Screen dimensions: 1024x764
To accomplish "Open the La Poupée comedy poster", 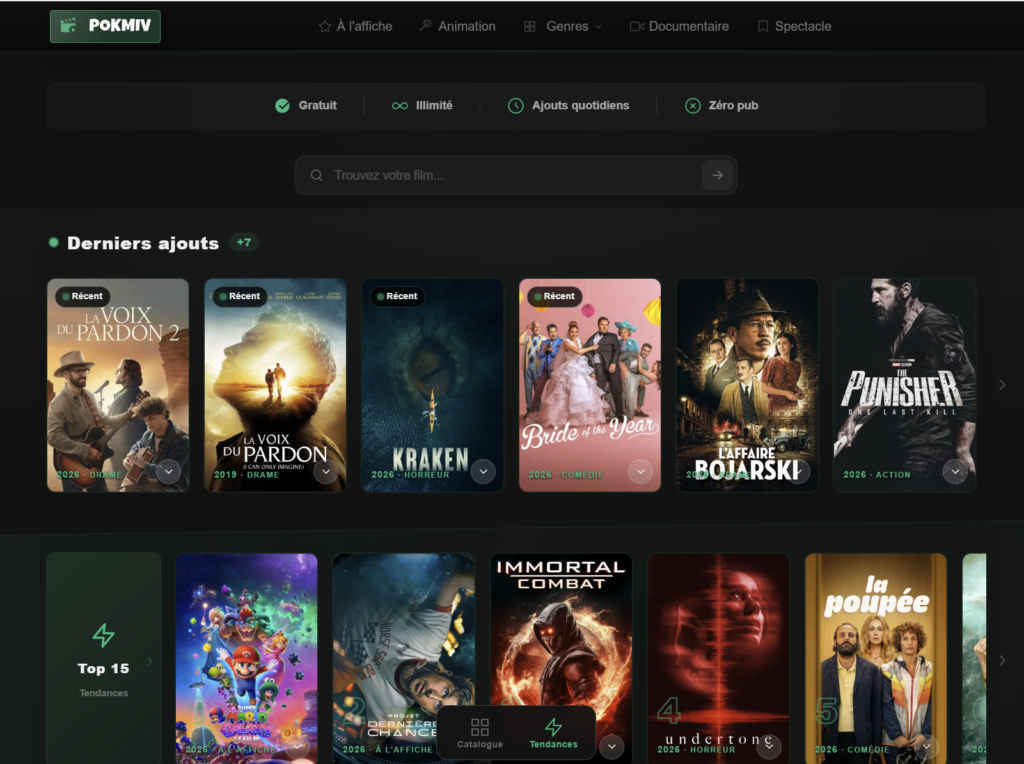I will (876, 658).
